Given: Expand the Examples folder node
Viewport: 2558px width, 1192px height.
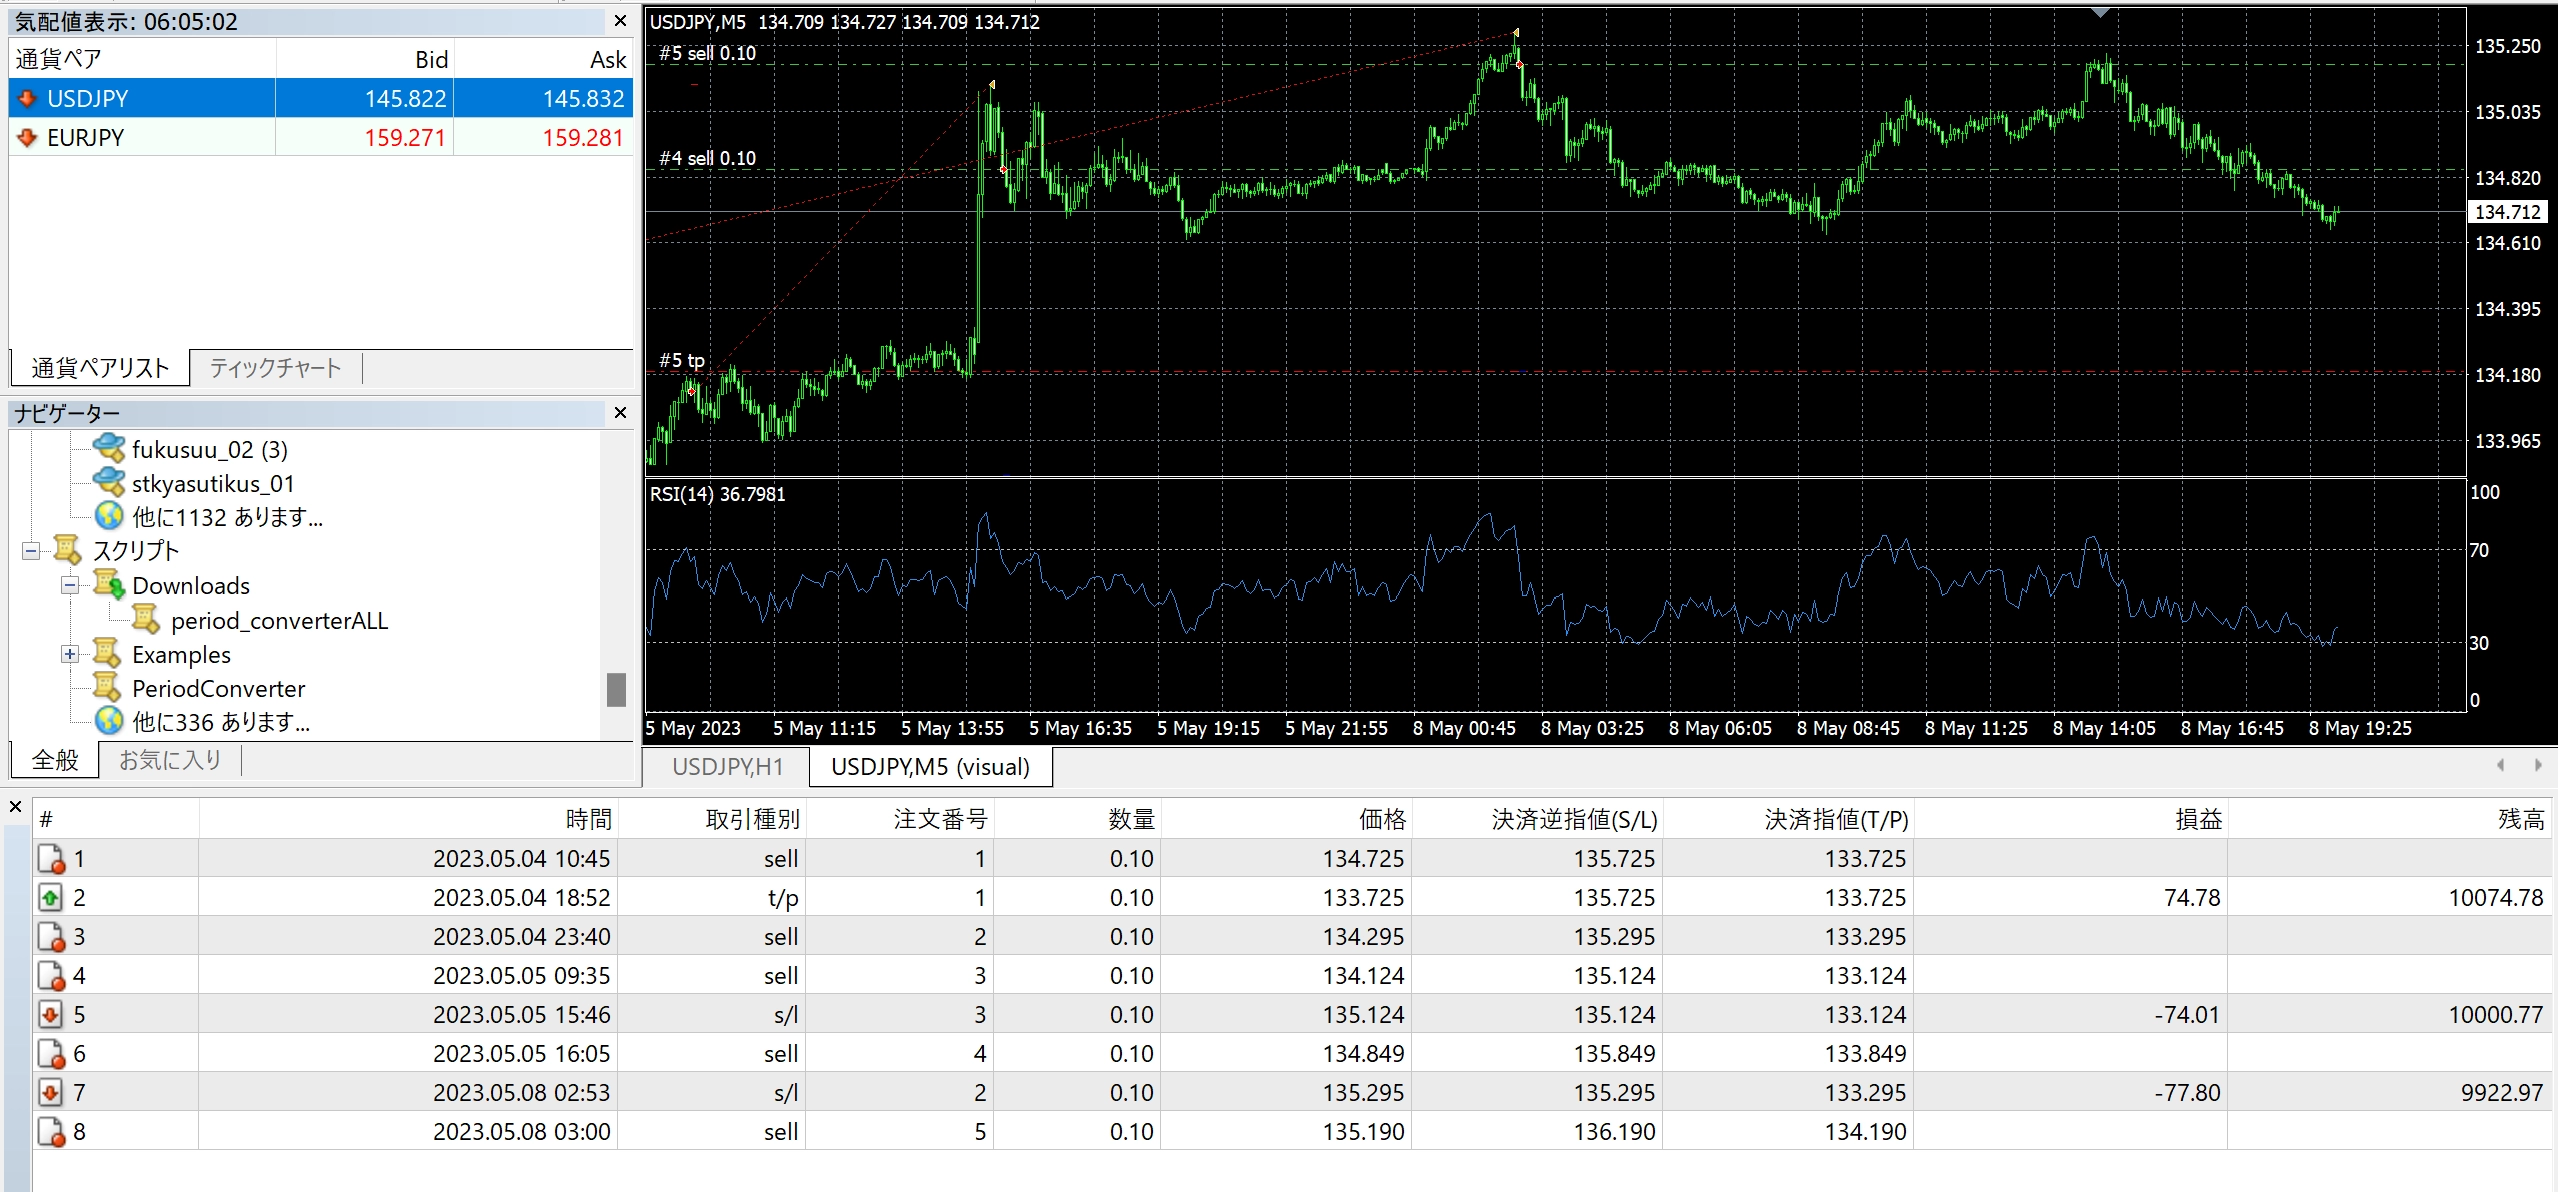Looking at the screenshot, I should (x=70, y=654).
